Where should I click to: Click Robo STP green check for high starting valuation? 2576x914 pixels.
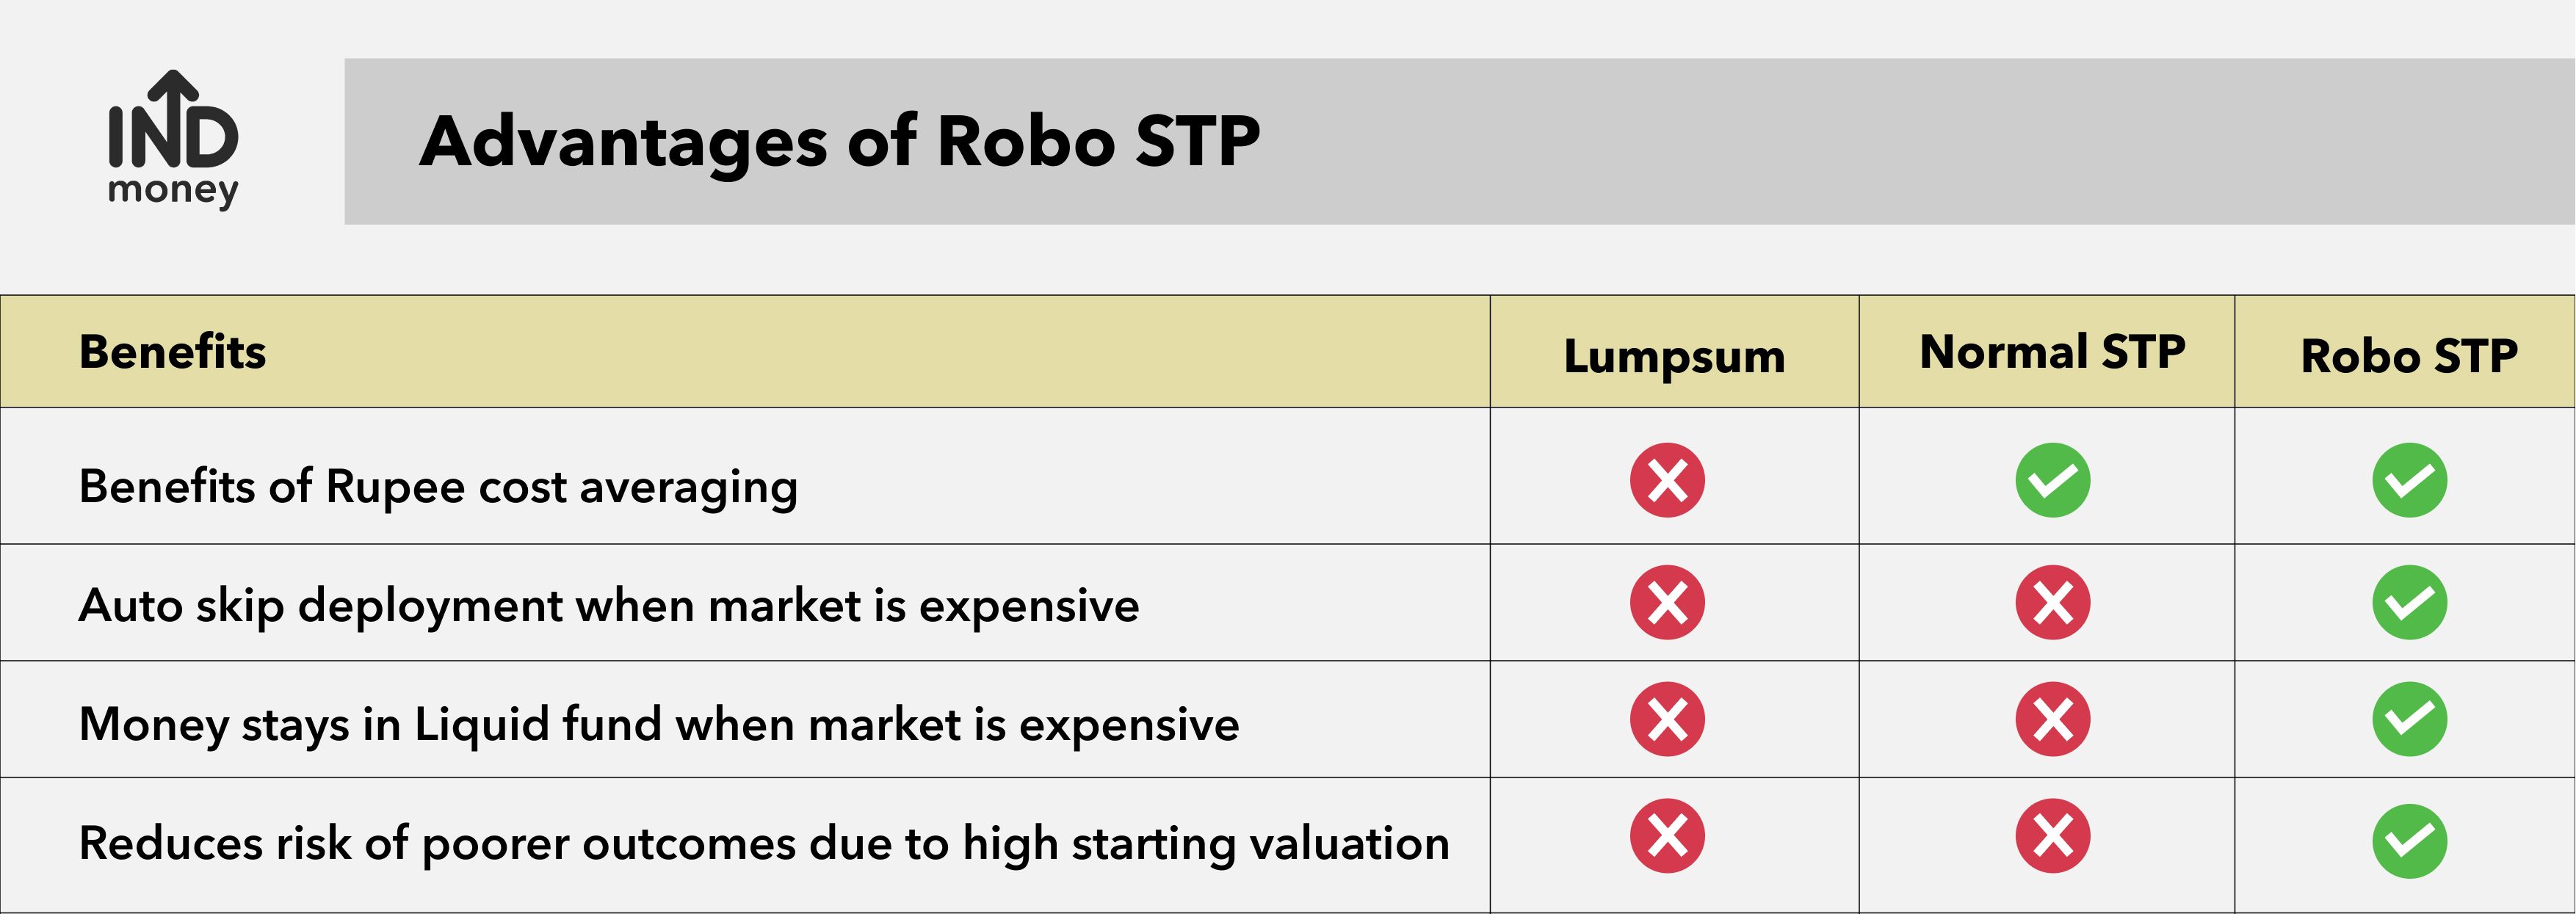(x=2409, y=841)
